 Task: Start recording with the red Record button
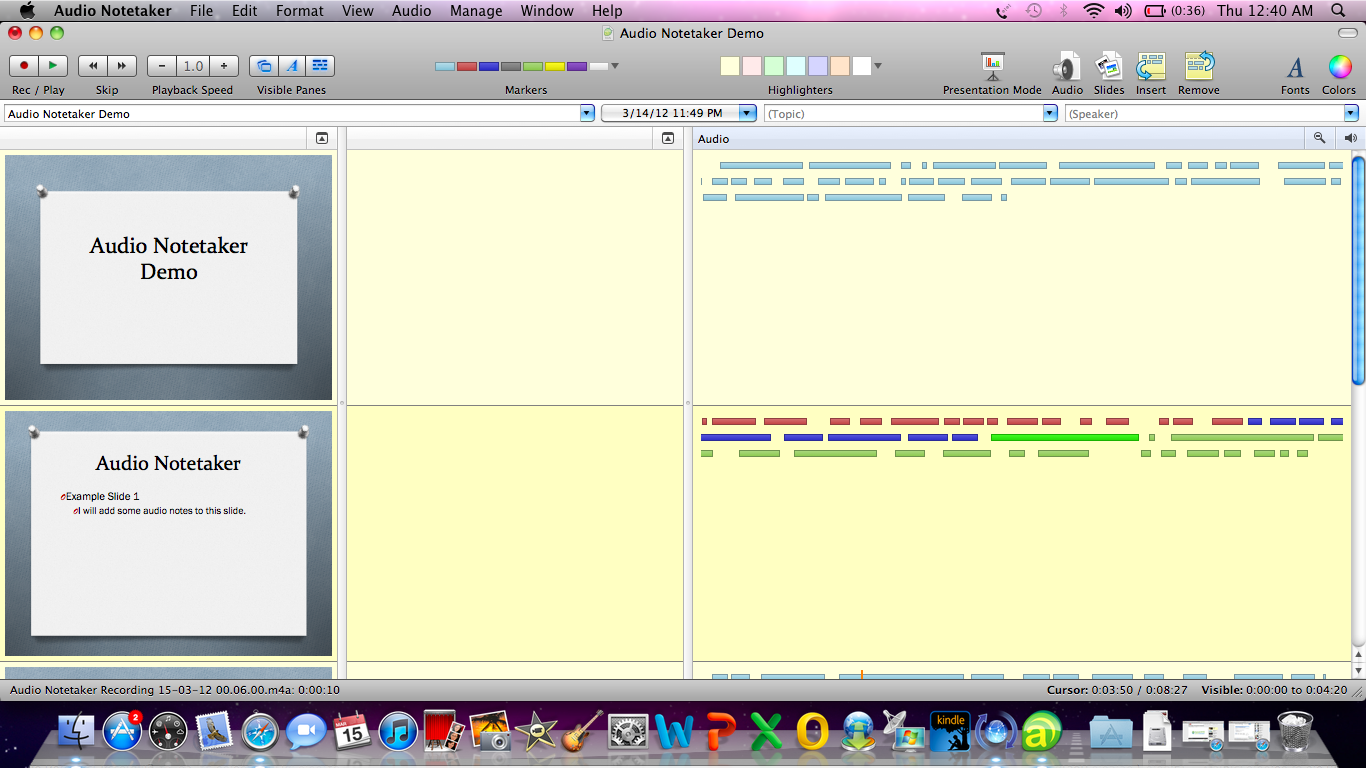(24, 66)
